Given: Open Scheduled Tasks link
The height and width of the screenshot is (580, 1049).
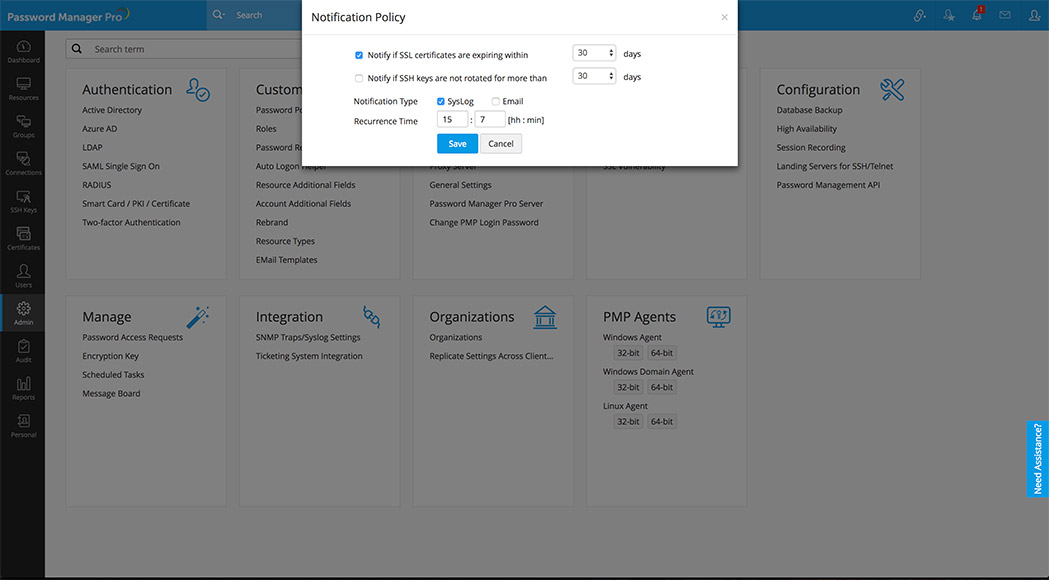Looking at the screenshot, I should [113, 375].
